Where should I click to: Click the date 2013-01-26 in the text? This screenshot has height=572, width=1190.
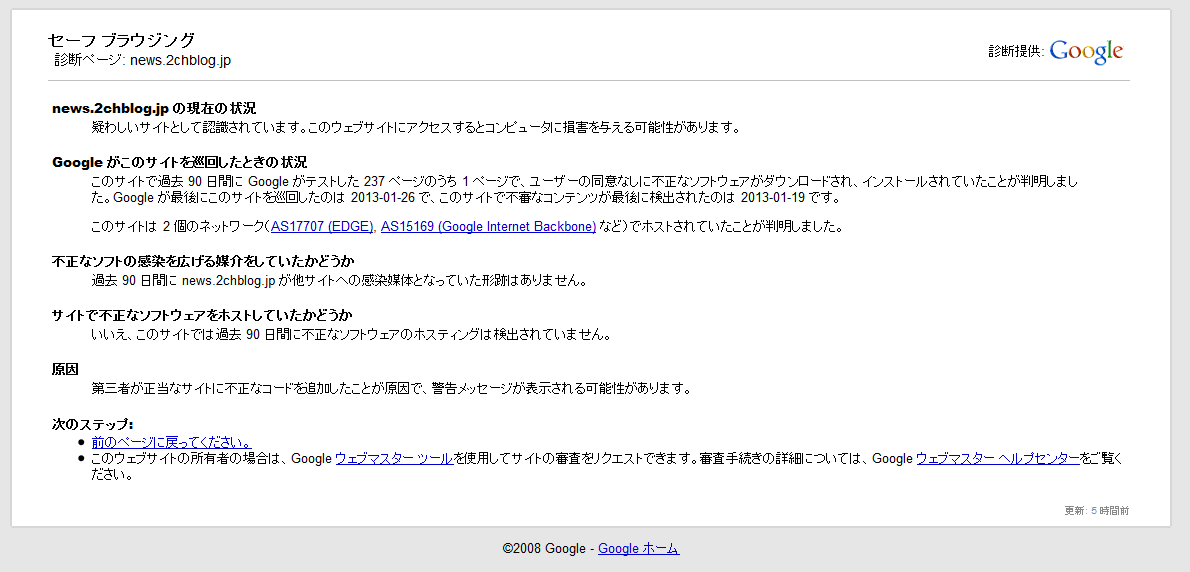pyautogui.click(x=382, y=198)
